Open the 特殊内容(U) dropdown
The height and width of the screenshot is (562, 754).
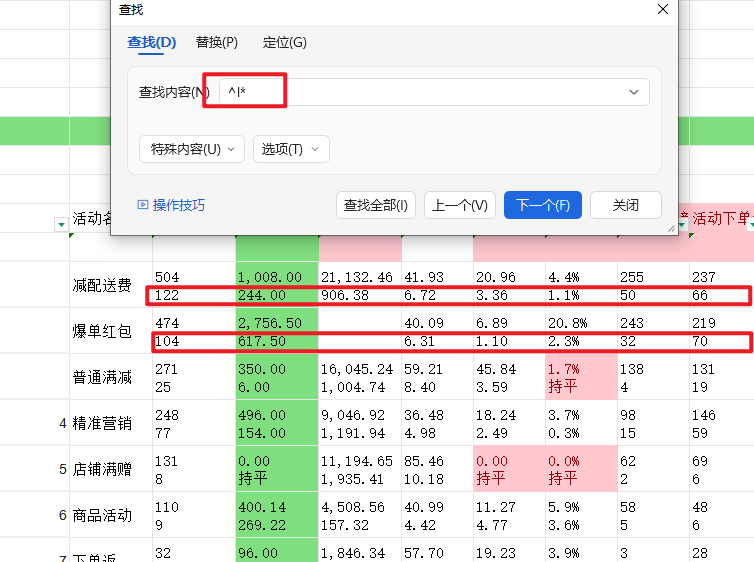pyautogui.click(x=192, y=149)
